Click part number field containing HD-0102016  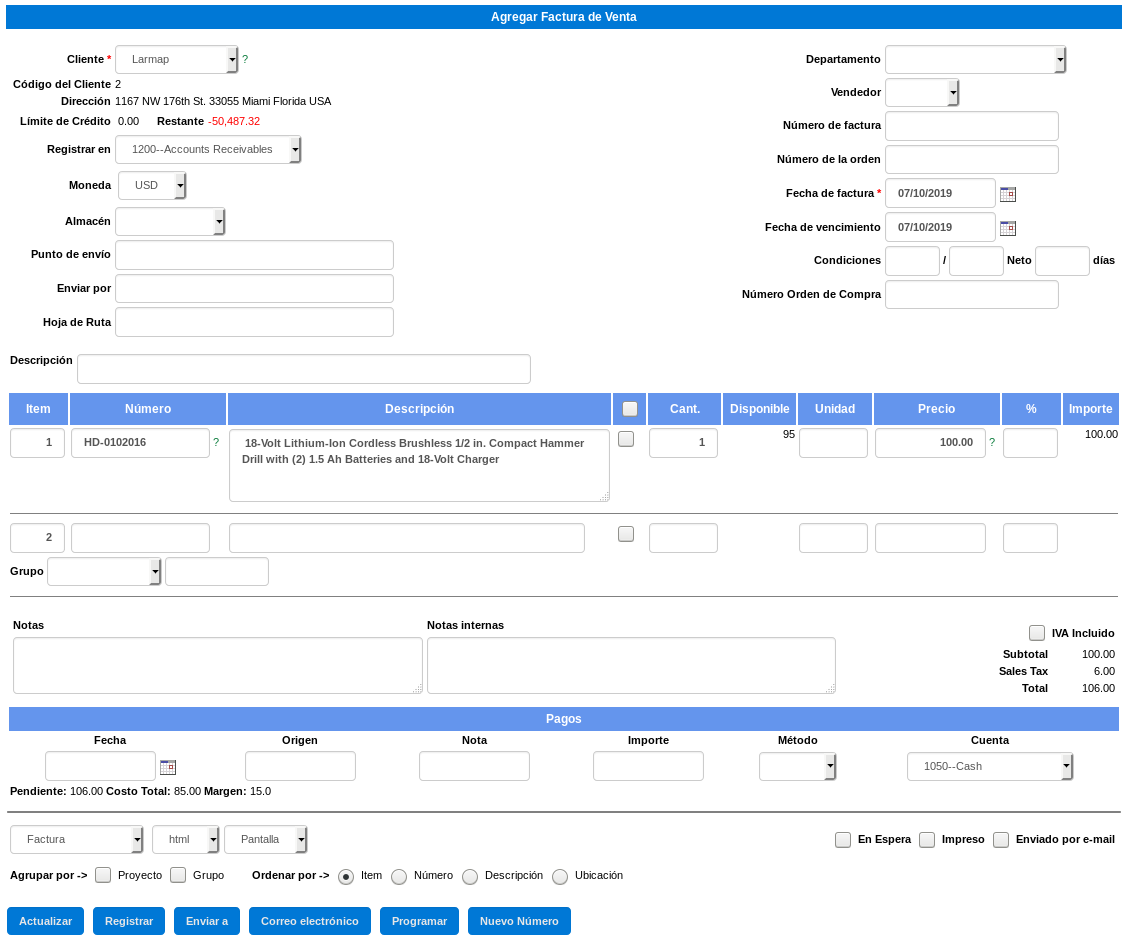coord(140,443)
